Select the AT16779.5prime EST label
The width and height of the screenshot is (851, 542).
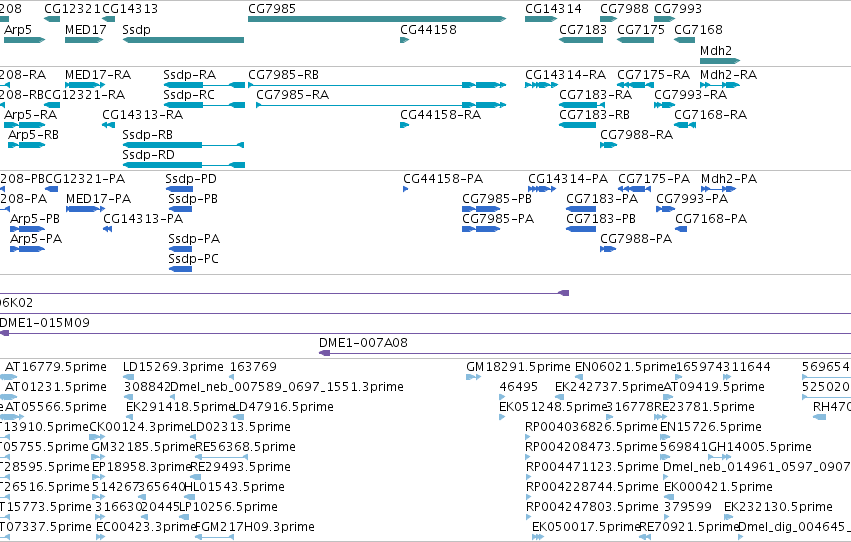tap(56, 367)
